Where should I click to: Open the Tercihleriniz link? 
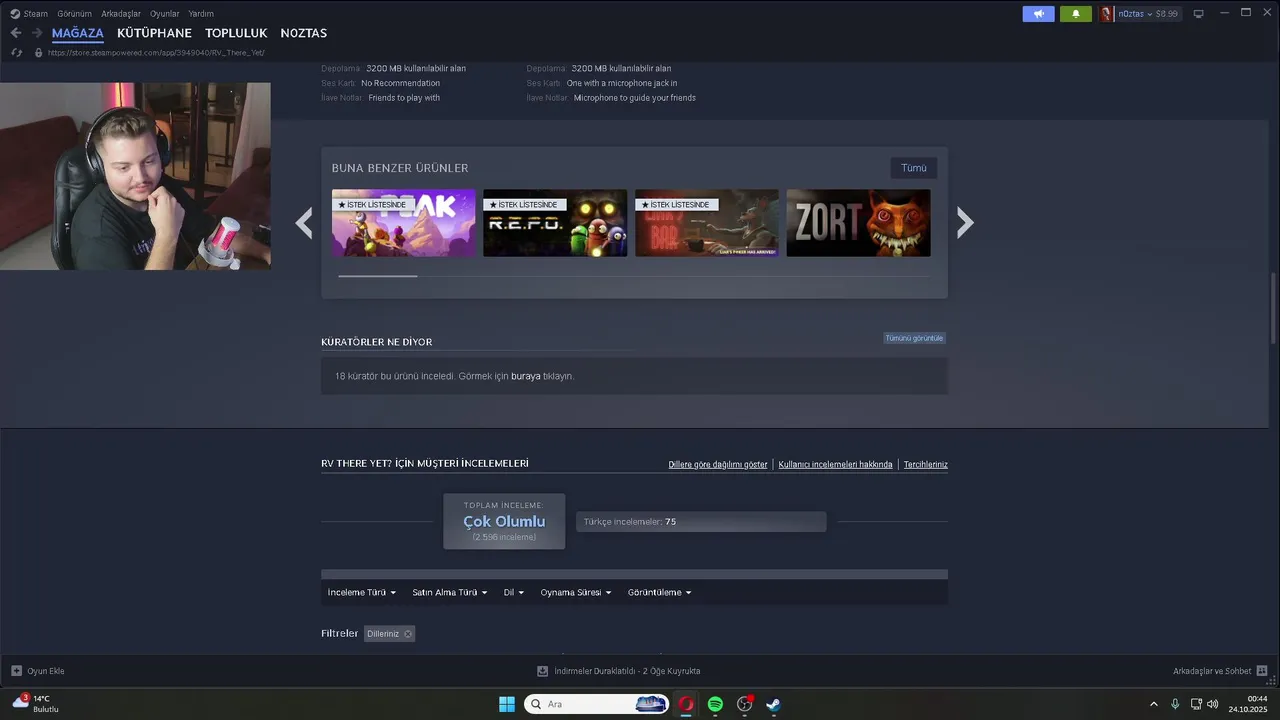[x=926, y=464]
